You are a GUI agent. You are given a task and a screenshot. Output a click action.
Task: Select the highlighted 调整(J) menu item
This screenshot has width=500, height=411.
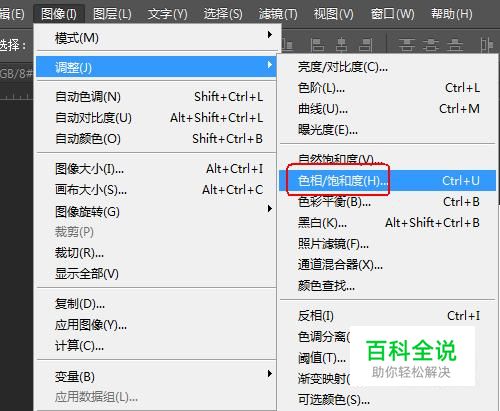pyautogui.click(x=156, y=67)
